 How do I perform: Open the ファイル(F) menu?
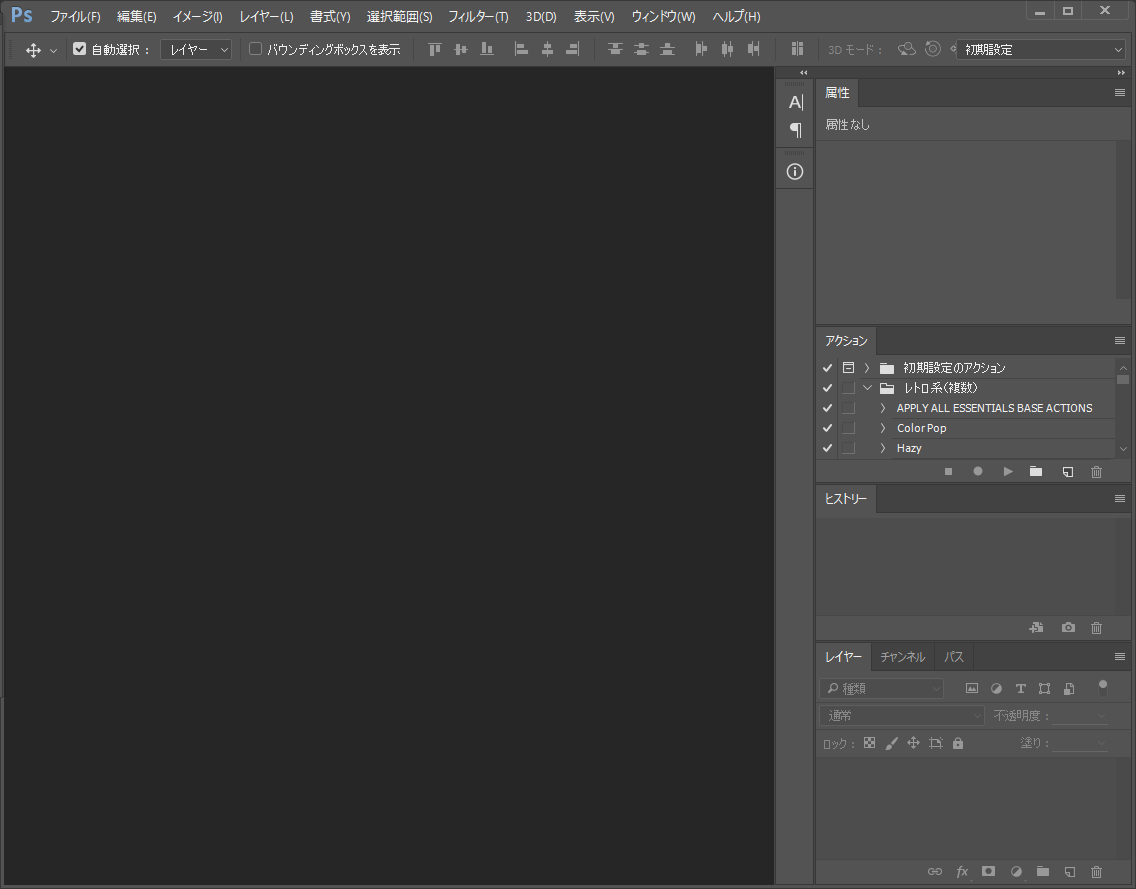[x=75, y=17]
